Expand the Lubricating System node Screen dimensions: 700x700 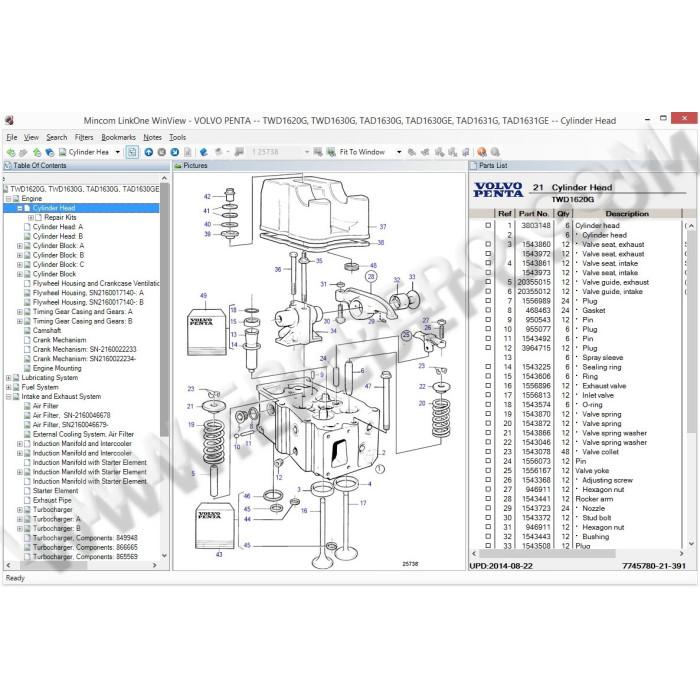[x=8, y=378]
